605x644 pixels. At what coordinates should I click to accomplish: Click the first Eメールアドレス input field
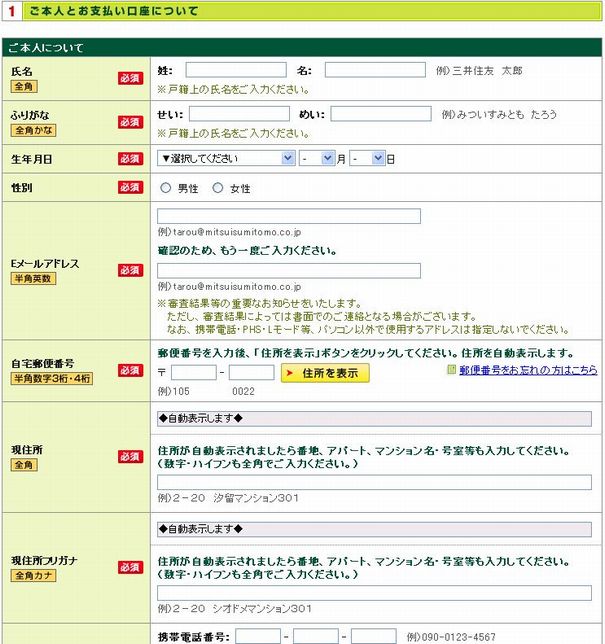click(289, 216)
